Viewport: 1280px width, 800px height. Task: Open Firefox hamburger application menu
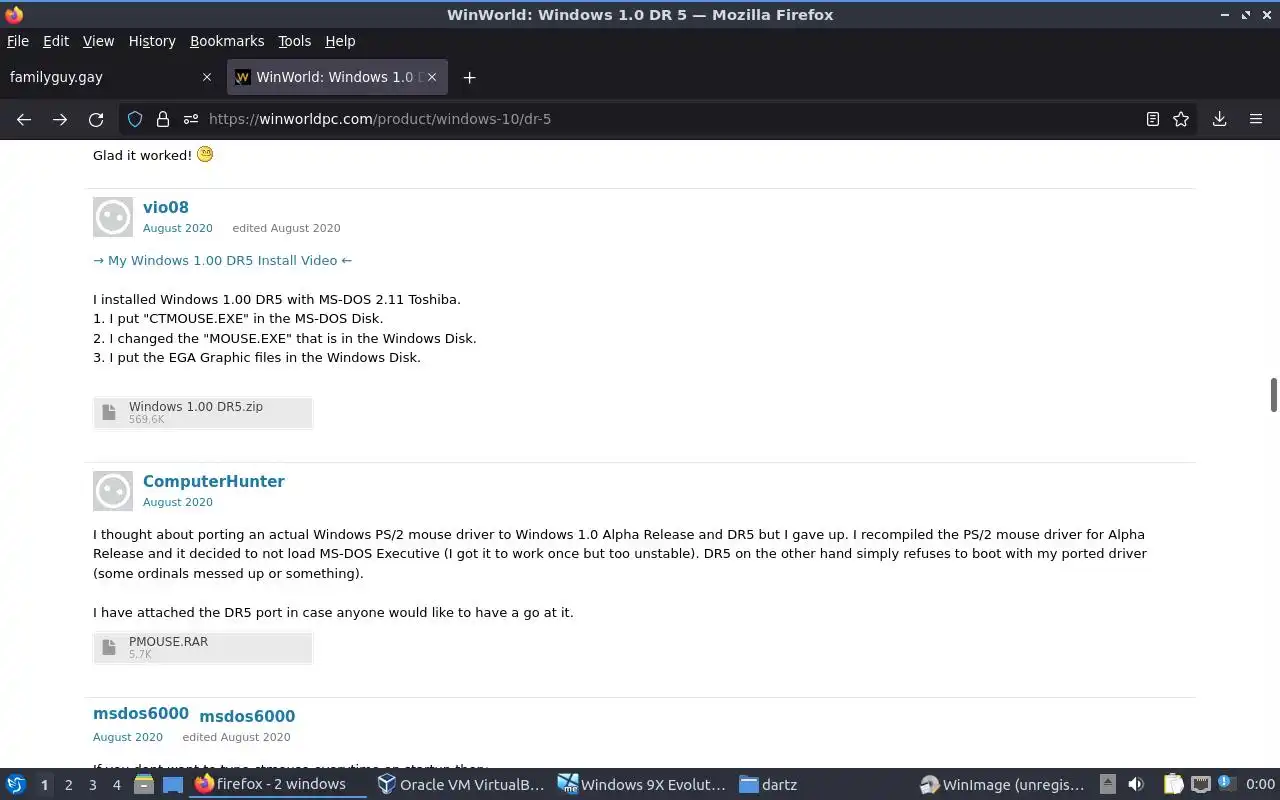tap(1256, 119)
